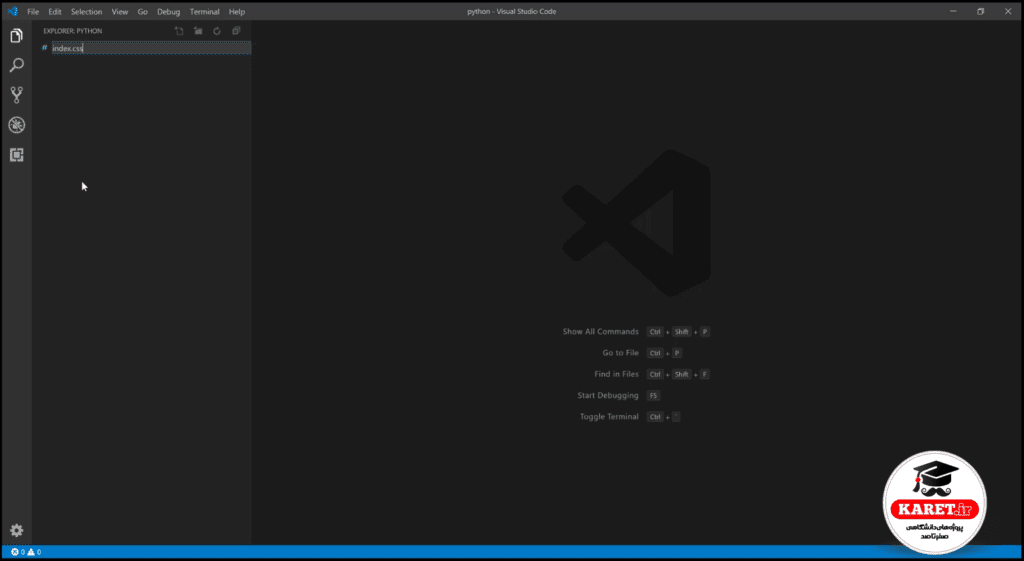Open the Extensions view

click(x=16, y=155)
